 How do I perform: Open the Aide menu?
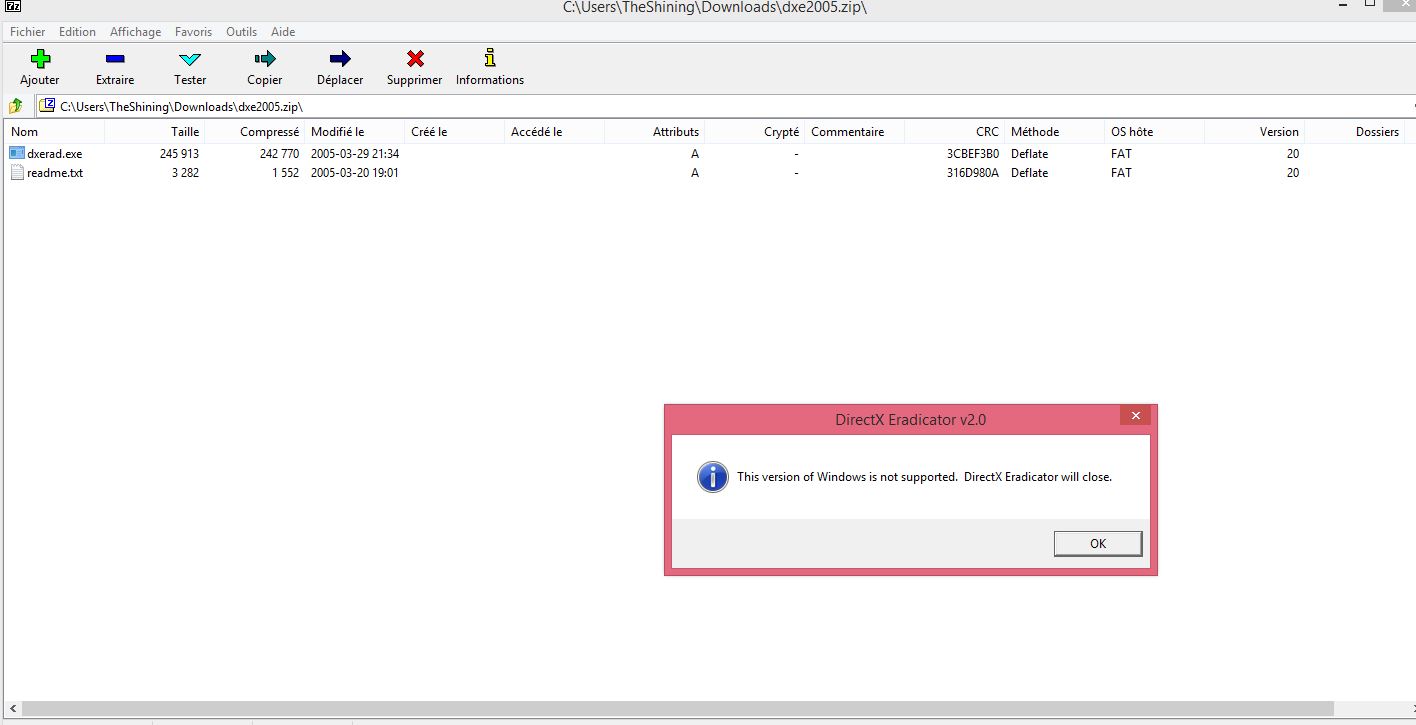pyautogui.click(x=283, y=32)
